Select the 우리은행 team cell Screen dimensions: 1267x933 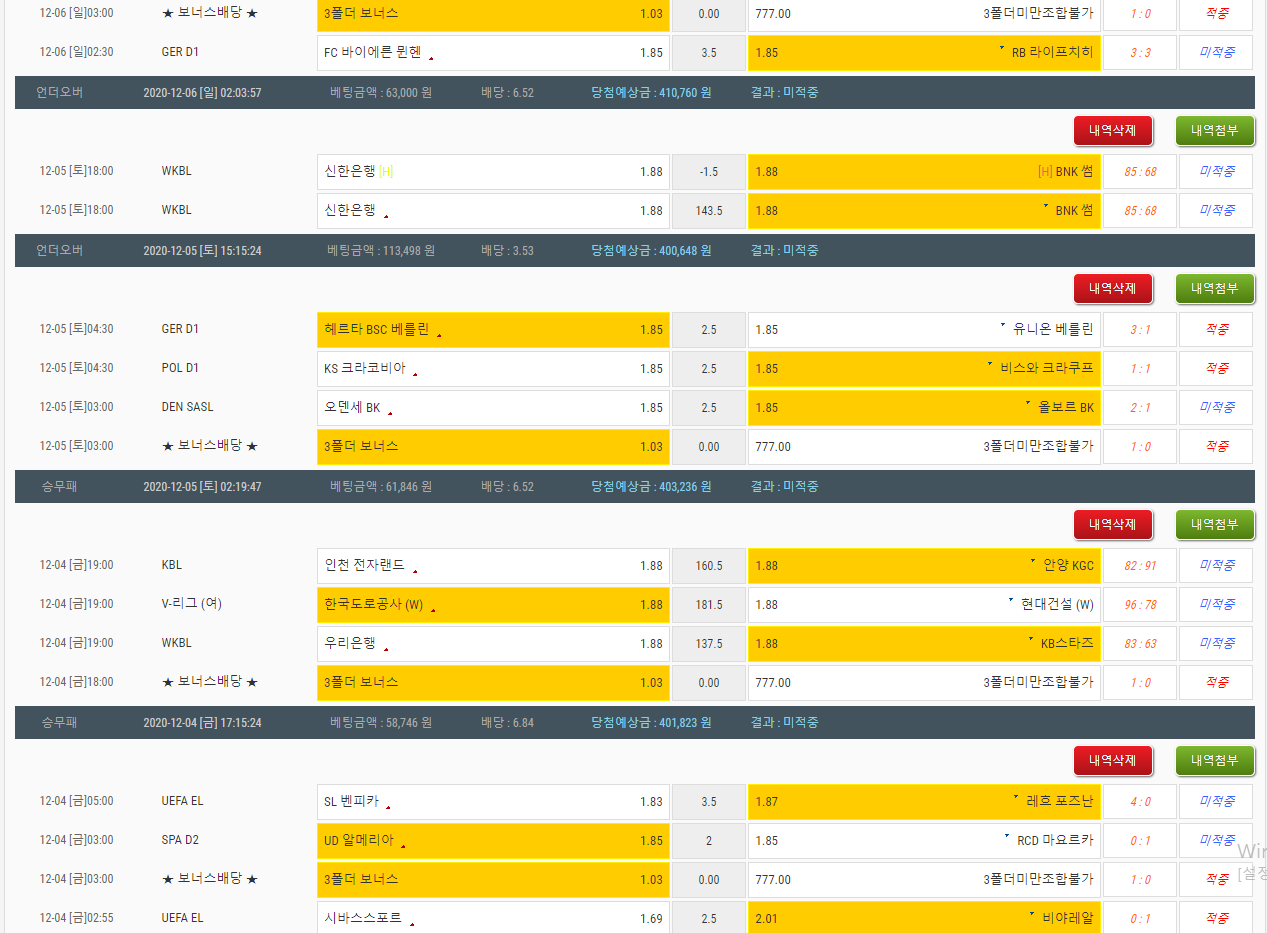pos(493,643)
